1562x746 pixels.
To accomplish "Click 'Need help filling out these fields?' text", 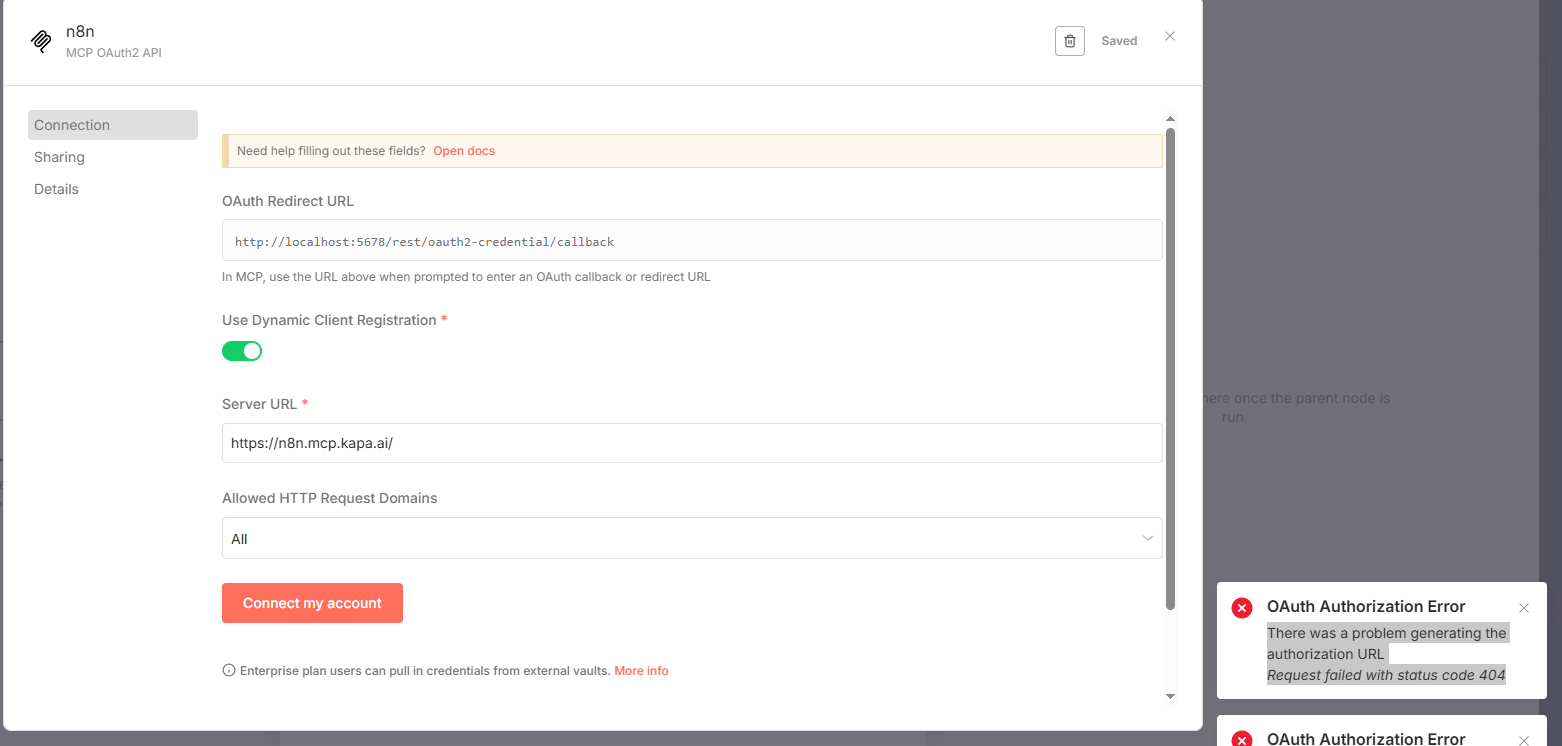I will (x=331, y=151).
